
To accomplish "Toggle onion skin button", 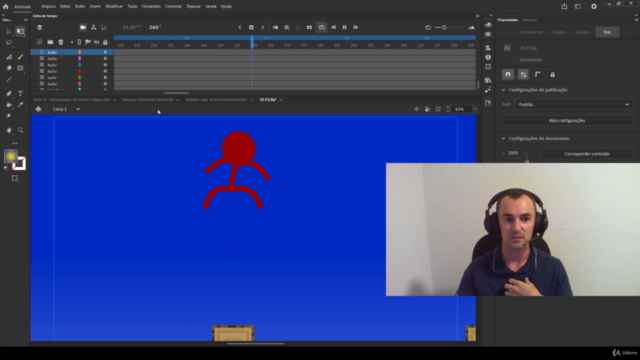I will (276, 27).
